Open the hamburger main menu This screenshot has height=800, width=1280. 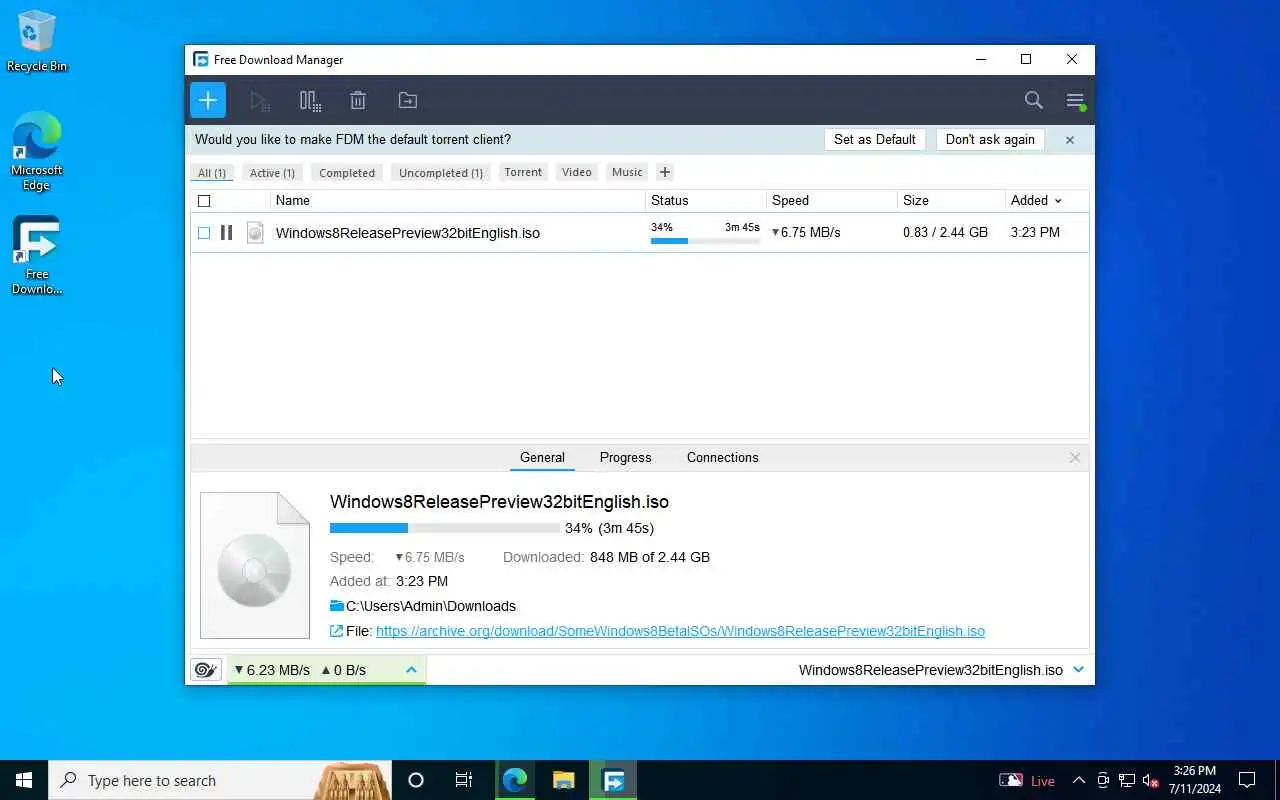[x=1075, y=100]
